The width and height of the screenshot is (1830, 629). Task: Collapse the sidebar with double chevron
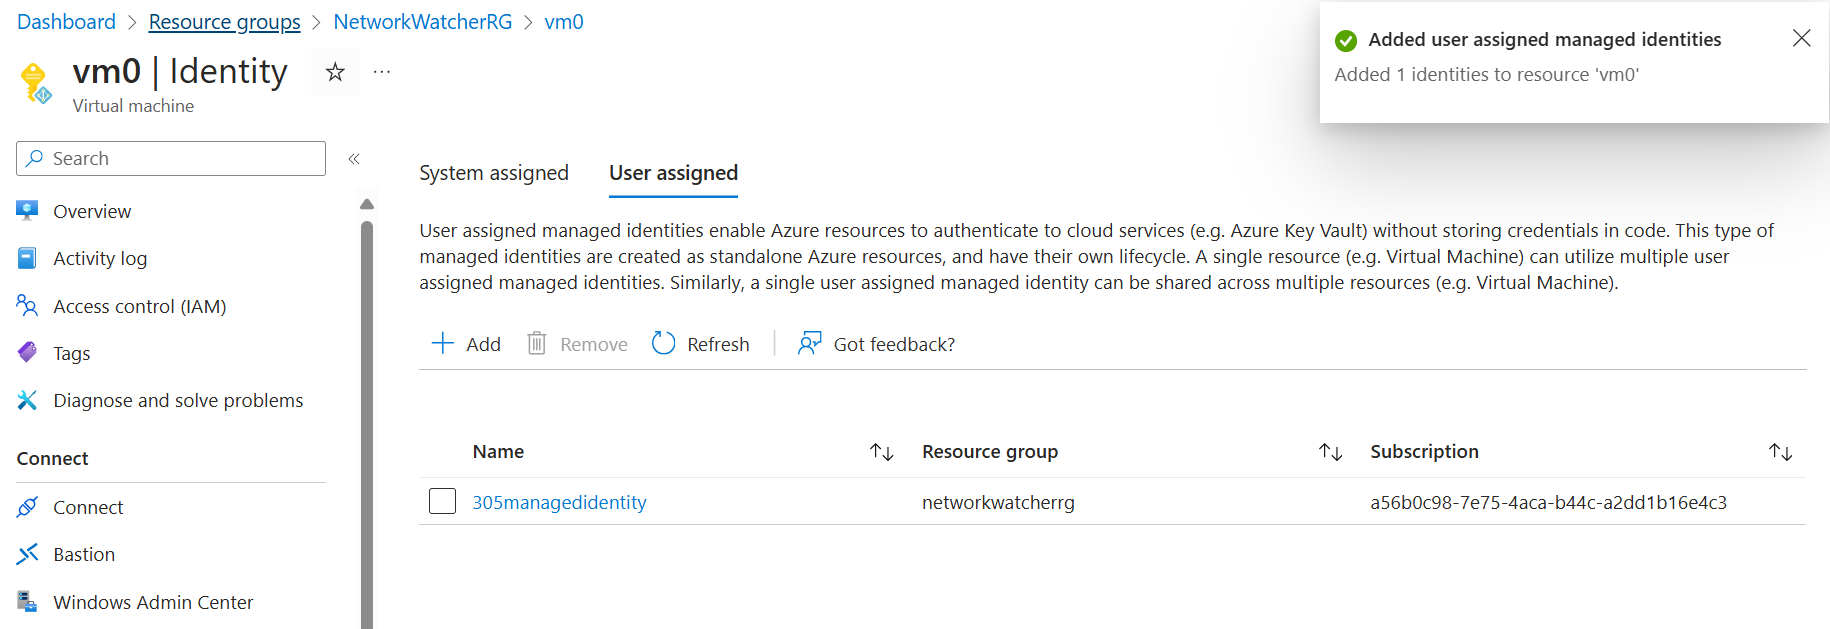(354, 159)
